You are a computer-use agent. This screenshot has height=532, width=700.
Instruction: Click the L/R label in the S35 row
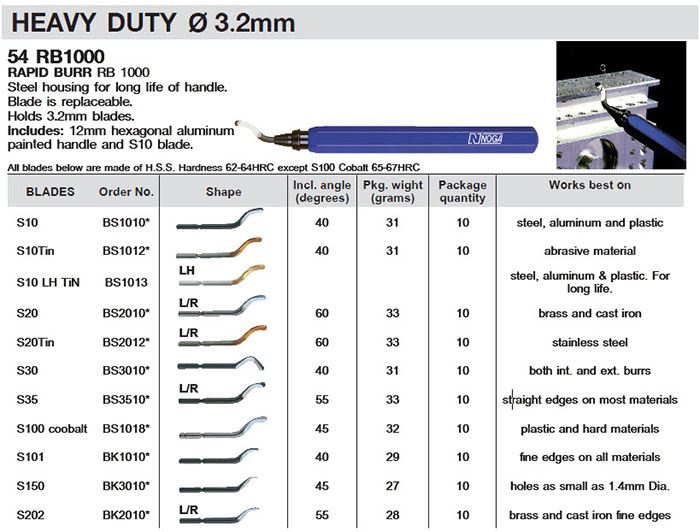(x=188, y=389)
